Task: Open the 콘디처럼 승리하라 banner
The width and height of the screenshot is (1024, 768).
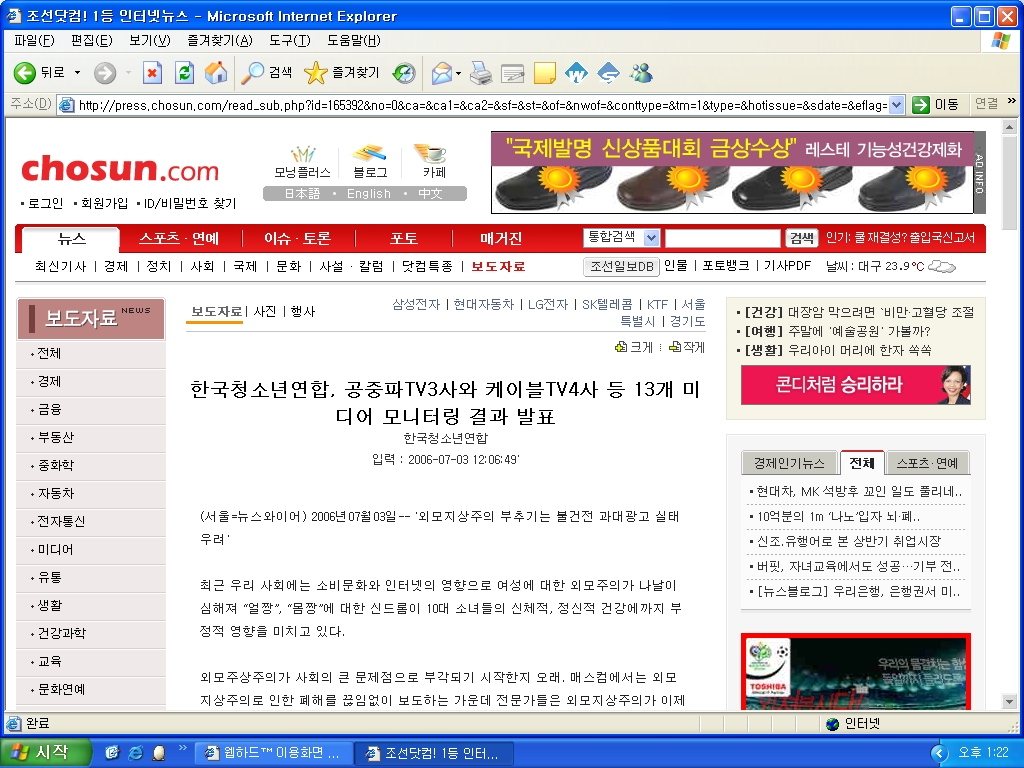Action: pos(856,385)
